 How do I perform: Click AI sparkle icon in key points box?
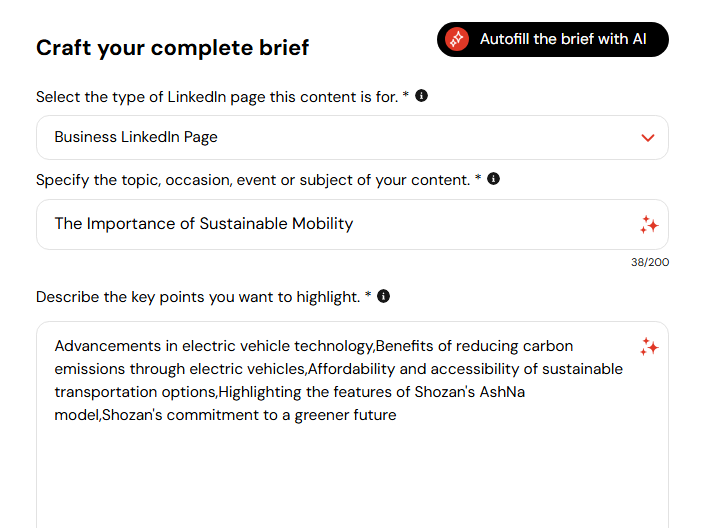[649, 347]
